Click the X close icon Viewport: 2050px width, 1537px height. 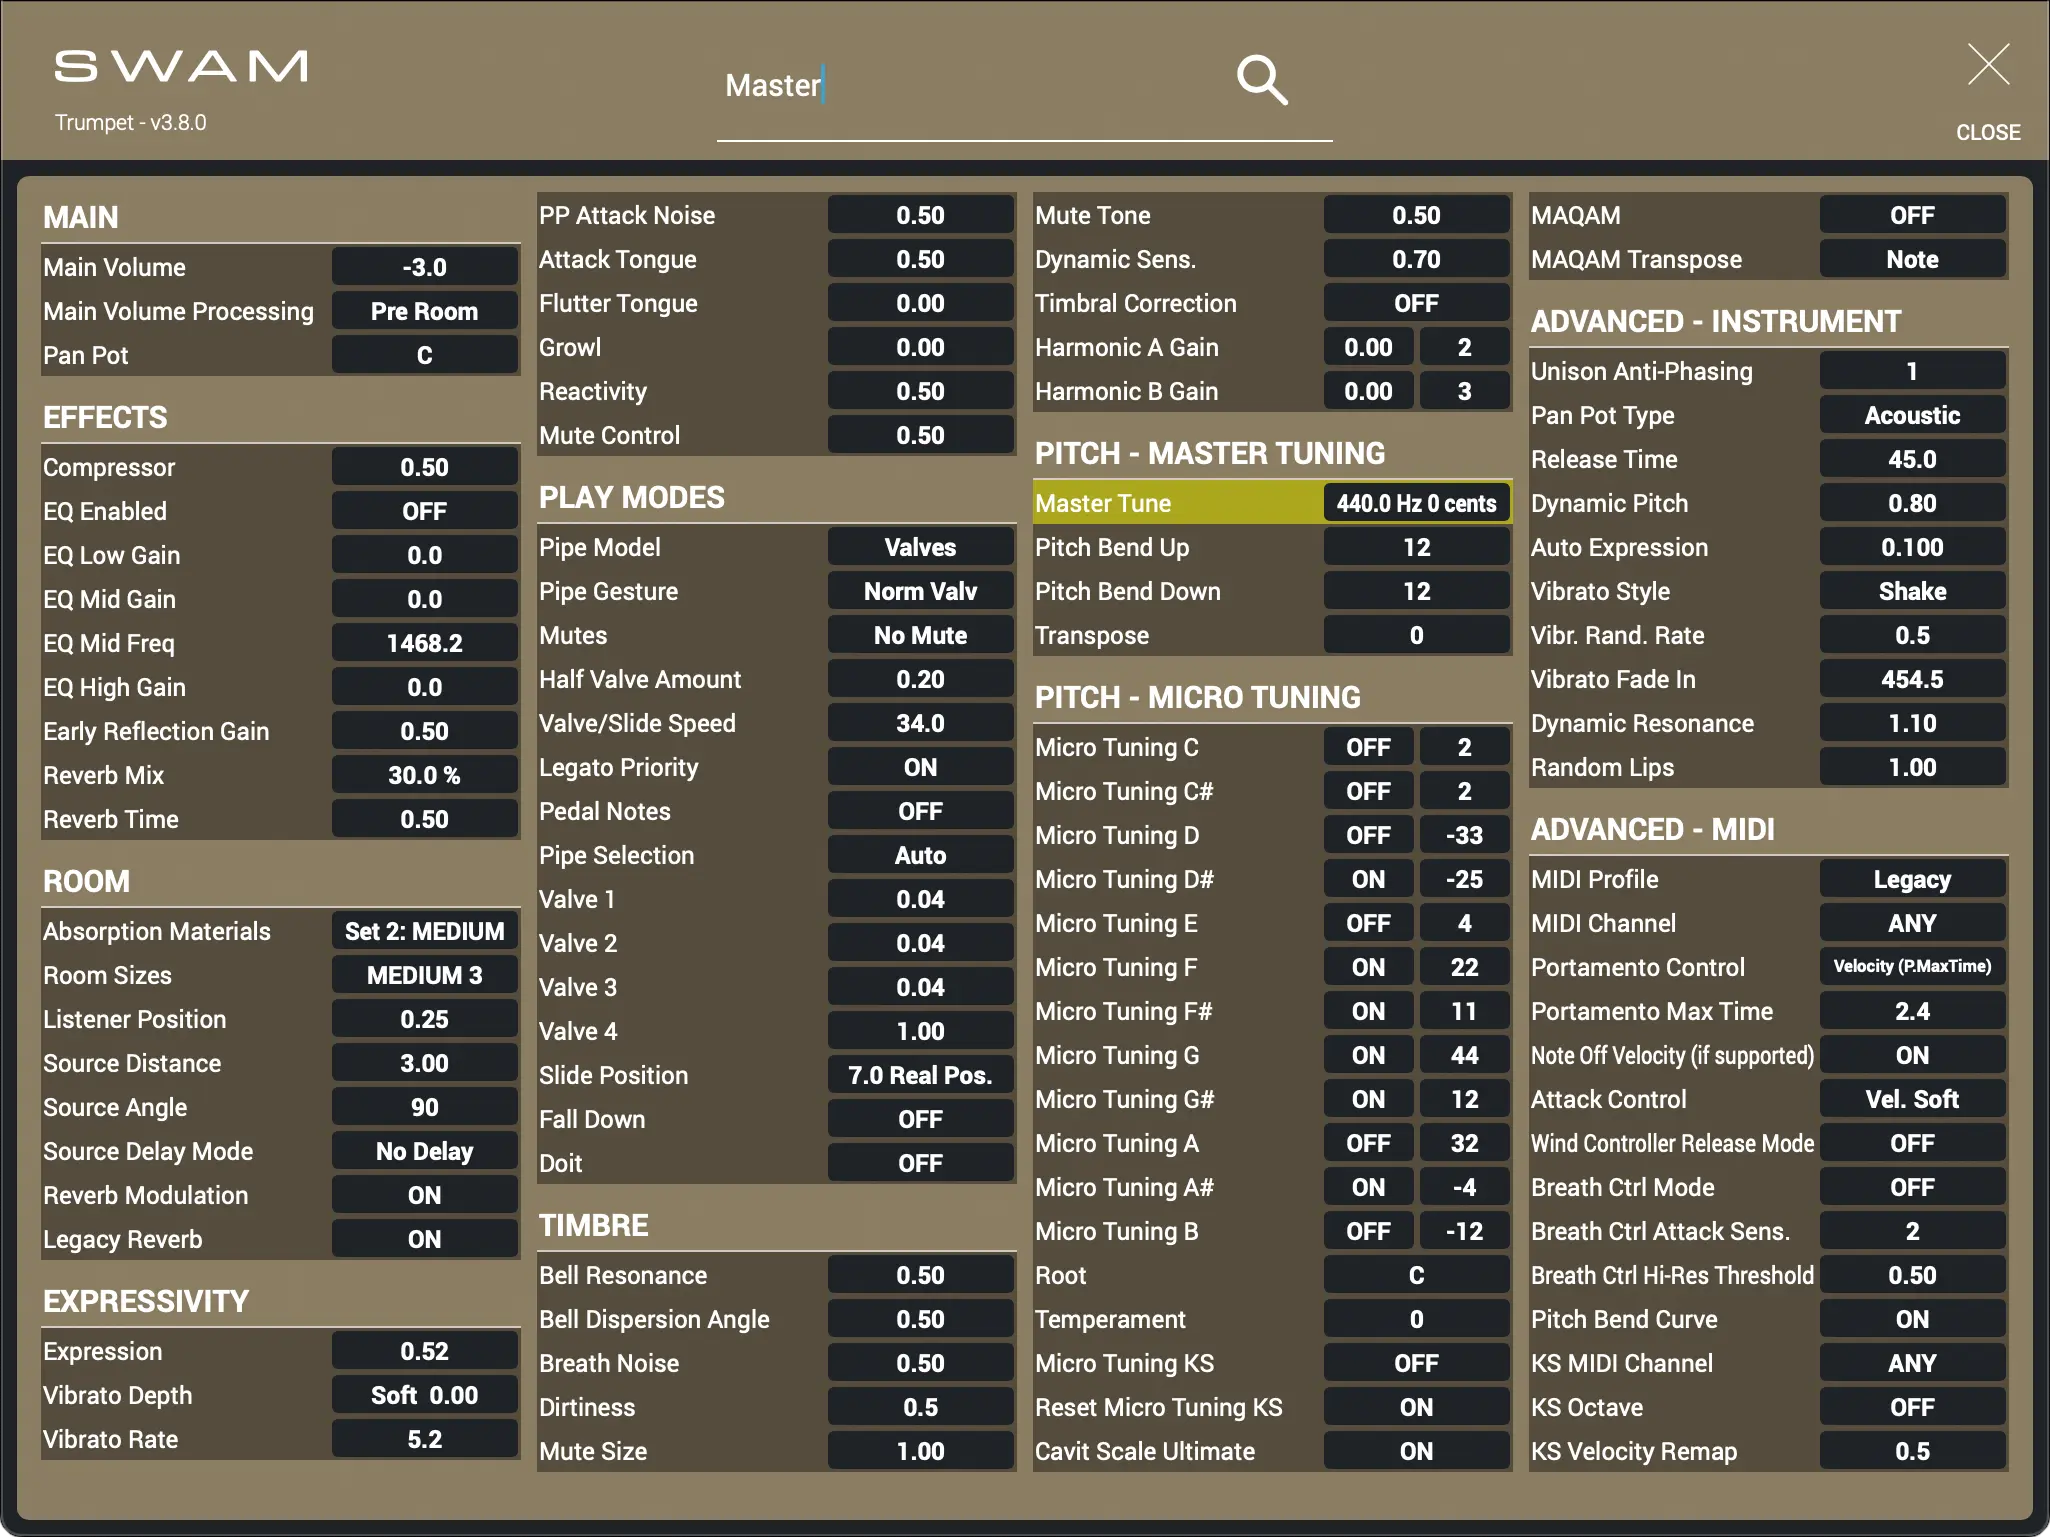(1987, 65)
